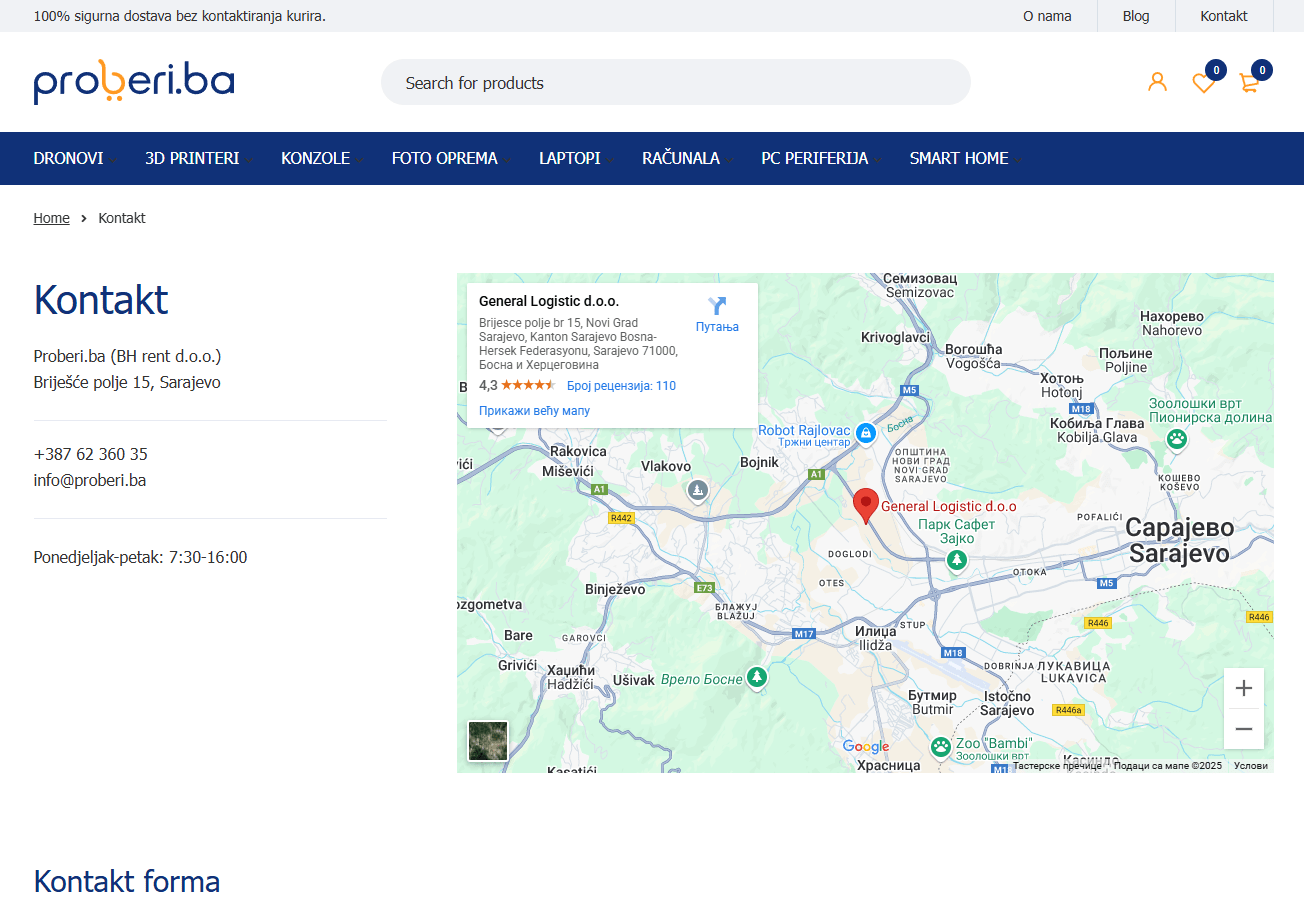Click the gray marker below Vlakovo
The image size is (1304, 917).
tap(698, 490)
